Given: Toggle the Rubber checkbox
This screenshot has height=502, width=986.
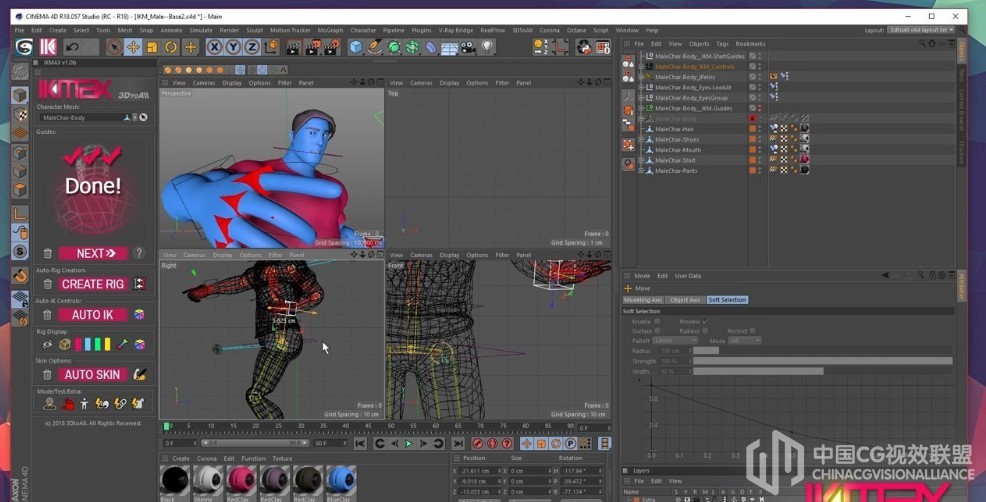Looking at the screenshot, I should coord(705,331).
